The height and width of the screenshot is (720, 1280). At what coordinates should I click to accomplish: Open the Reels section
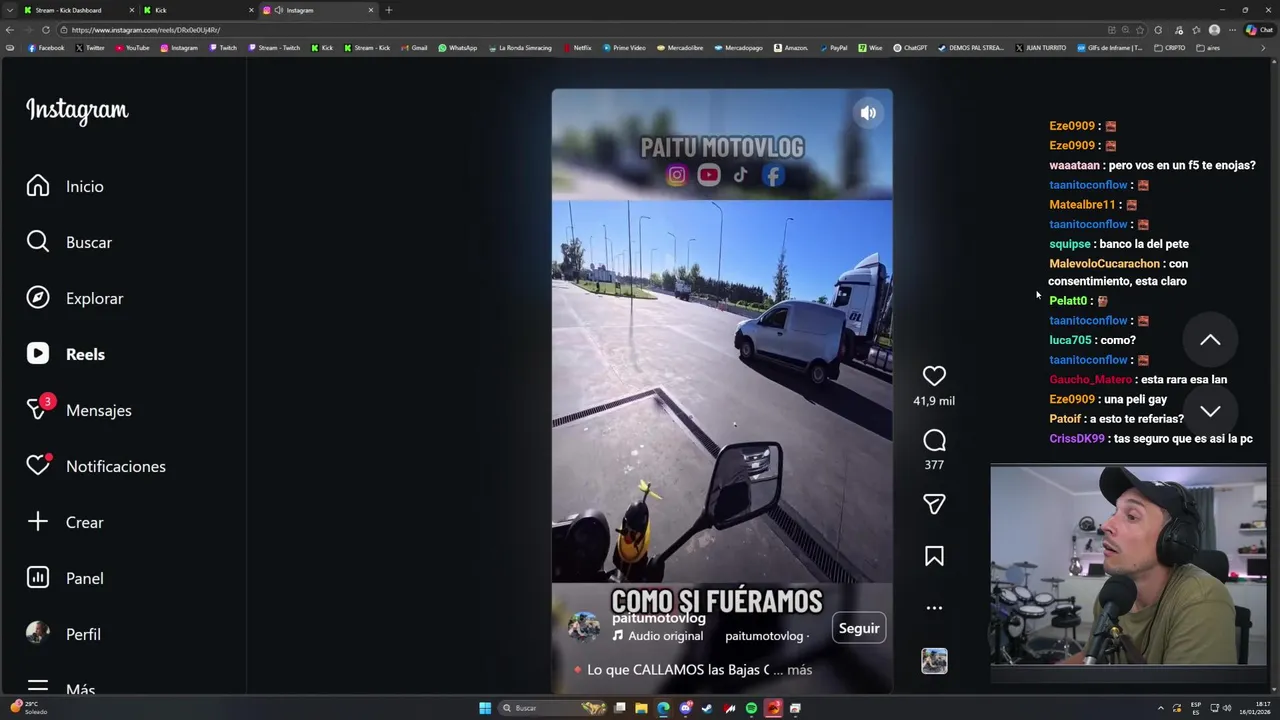66,354
